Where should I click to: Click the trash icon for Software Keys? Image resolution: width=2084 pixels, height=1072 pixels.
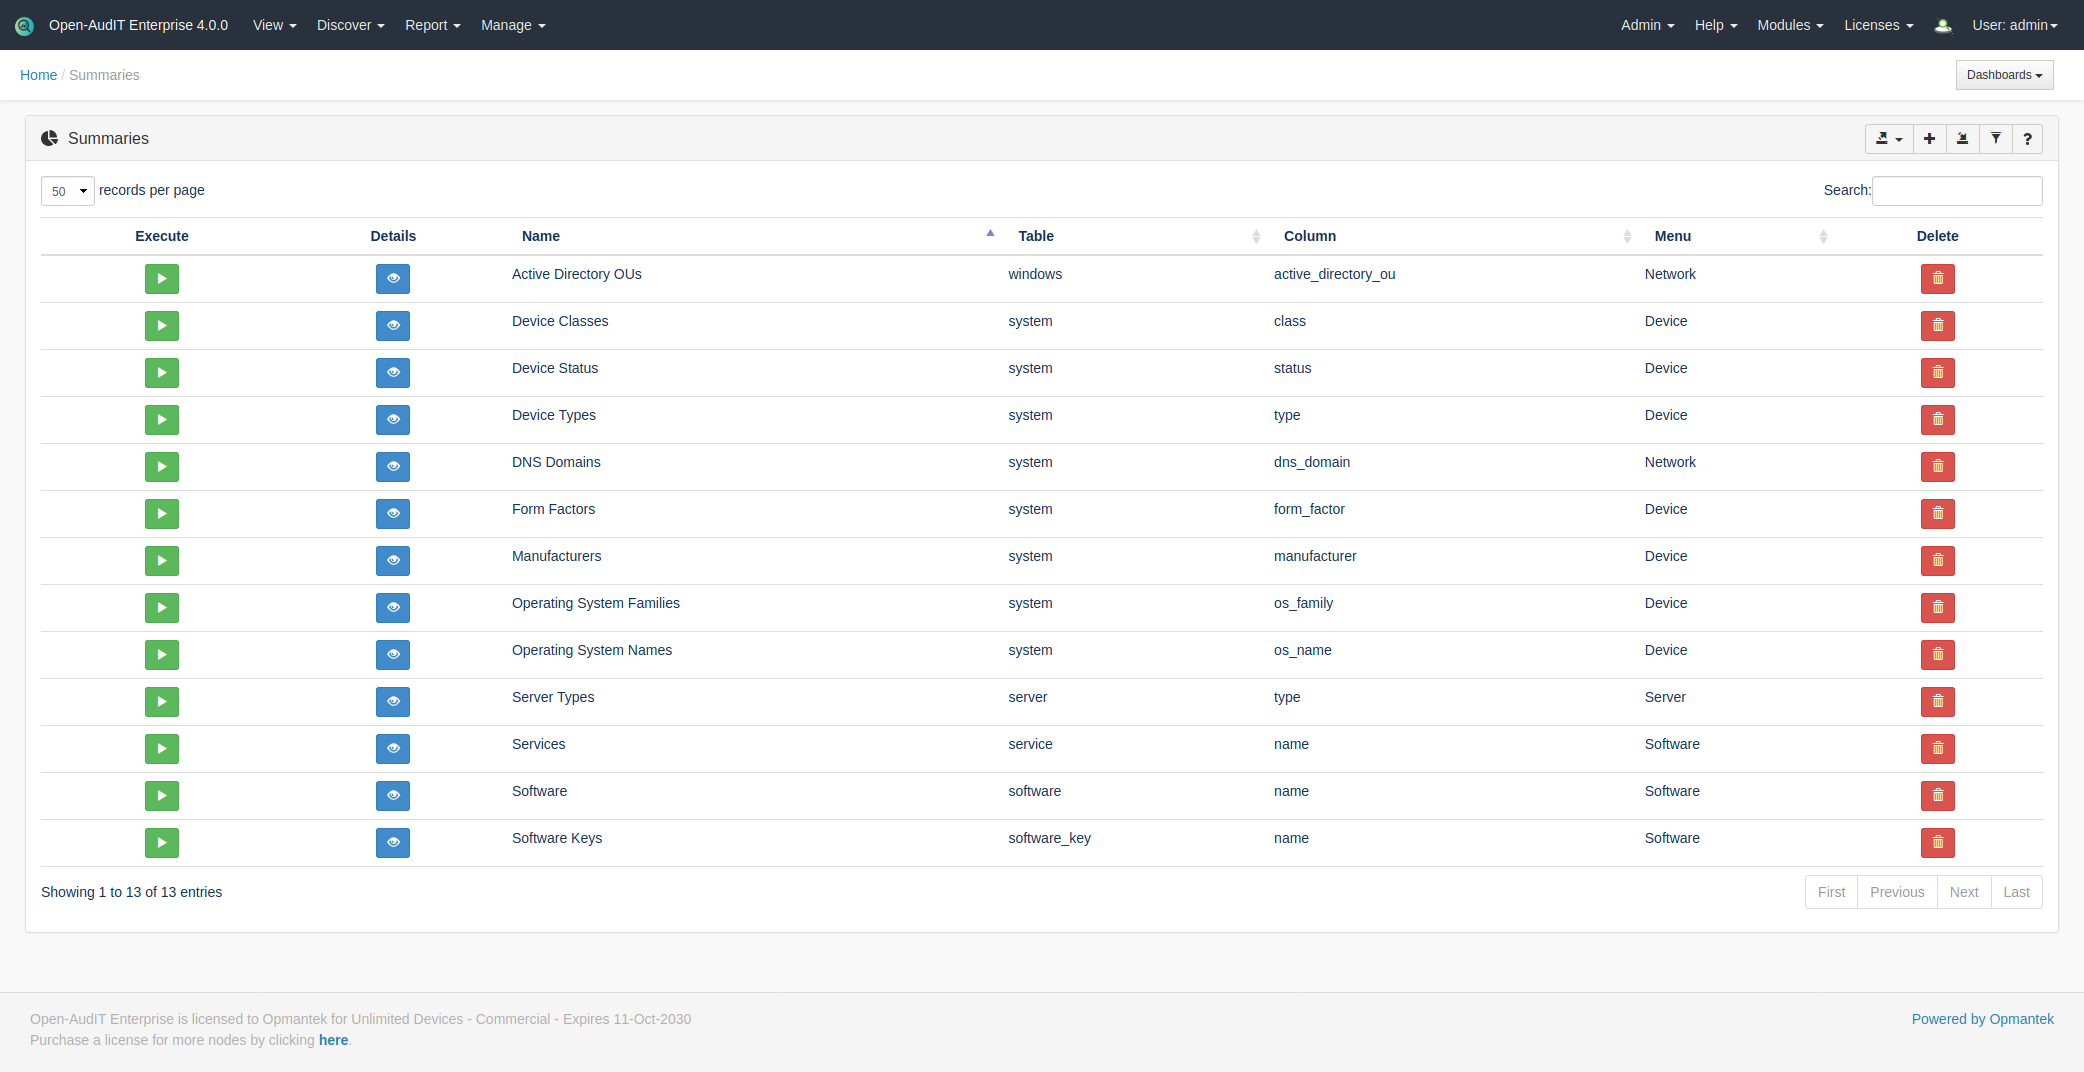(1937, 843)
